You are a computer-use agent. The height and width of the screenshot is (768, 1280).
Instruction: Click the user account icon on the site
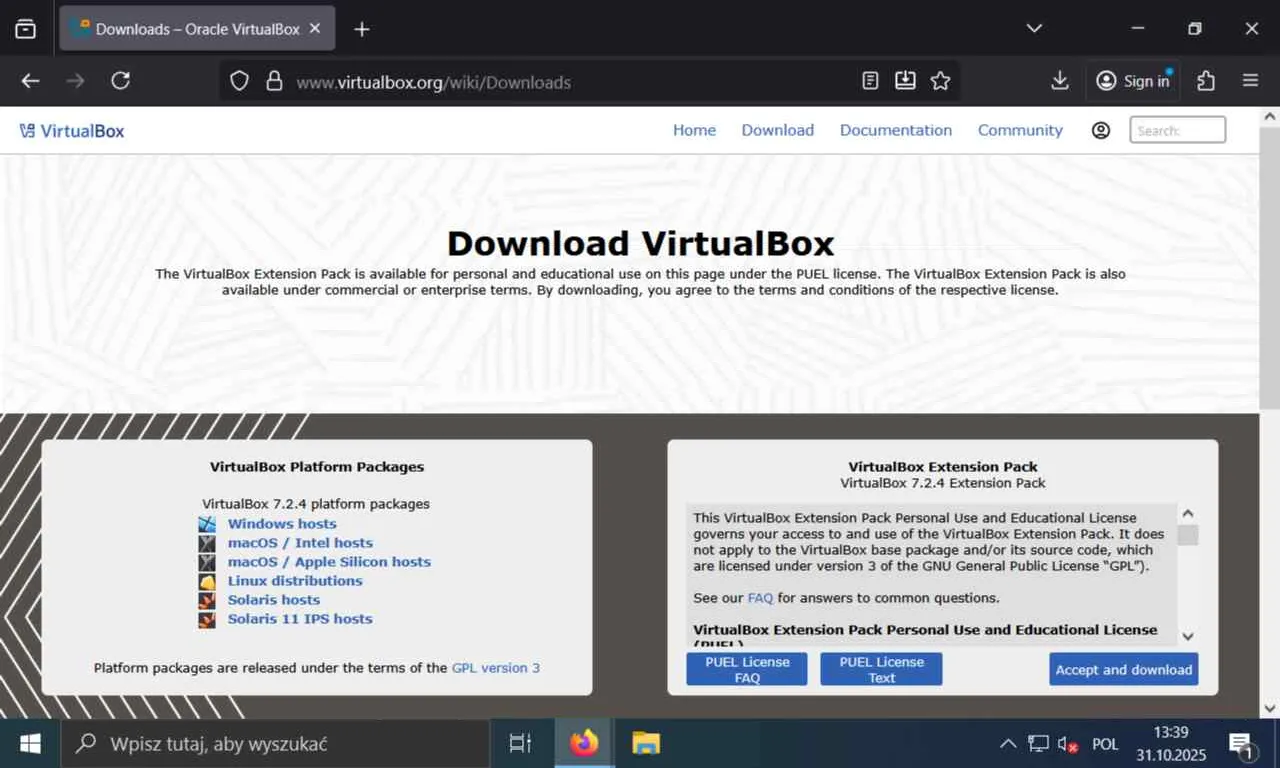pyautogui.click(x=1101, y=130)
